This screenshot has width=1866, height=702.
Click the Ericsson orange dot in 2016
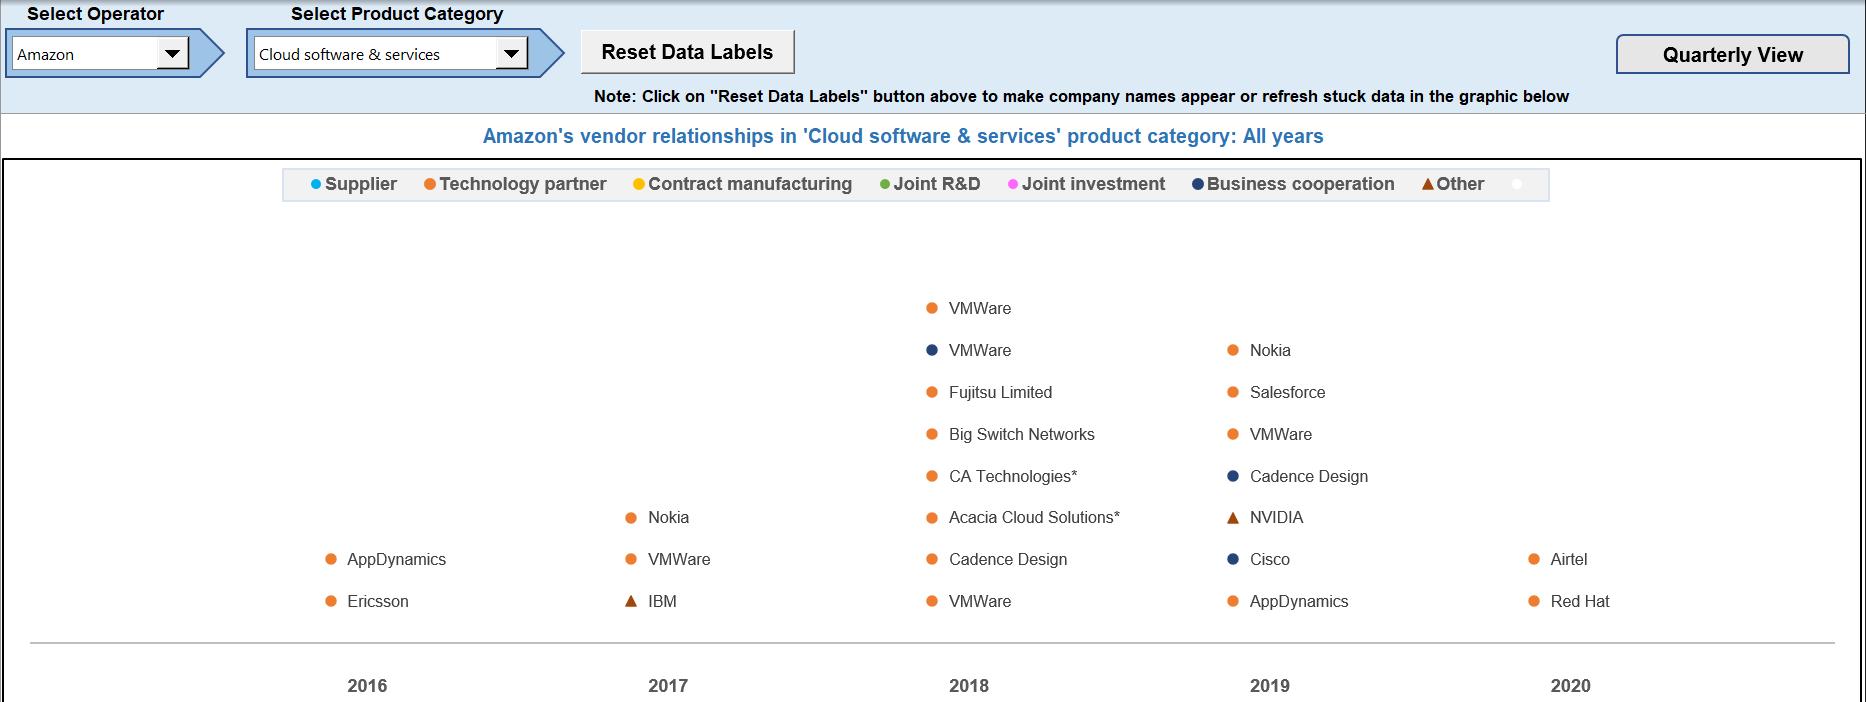point(331,601)
